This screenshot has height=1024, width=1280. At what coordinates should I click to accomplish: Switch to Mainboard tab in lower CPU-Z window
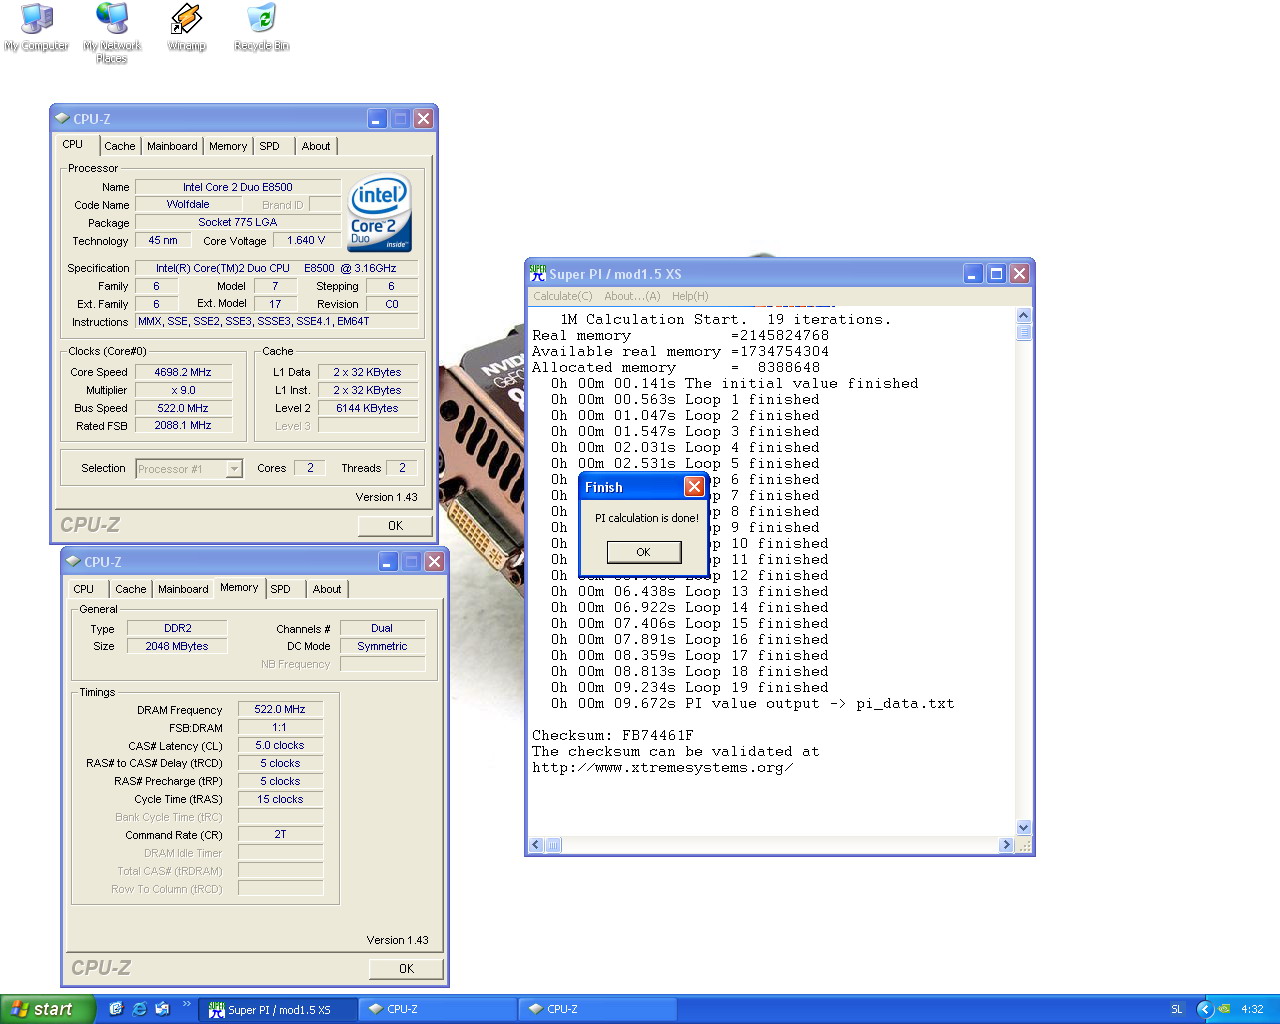click(x=183, y=589)
